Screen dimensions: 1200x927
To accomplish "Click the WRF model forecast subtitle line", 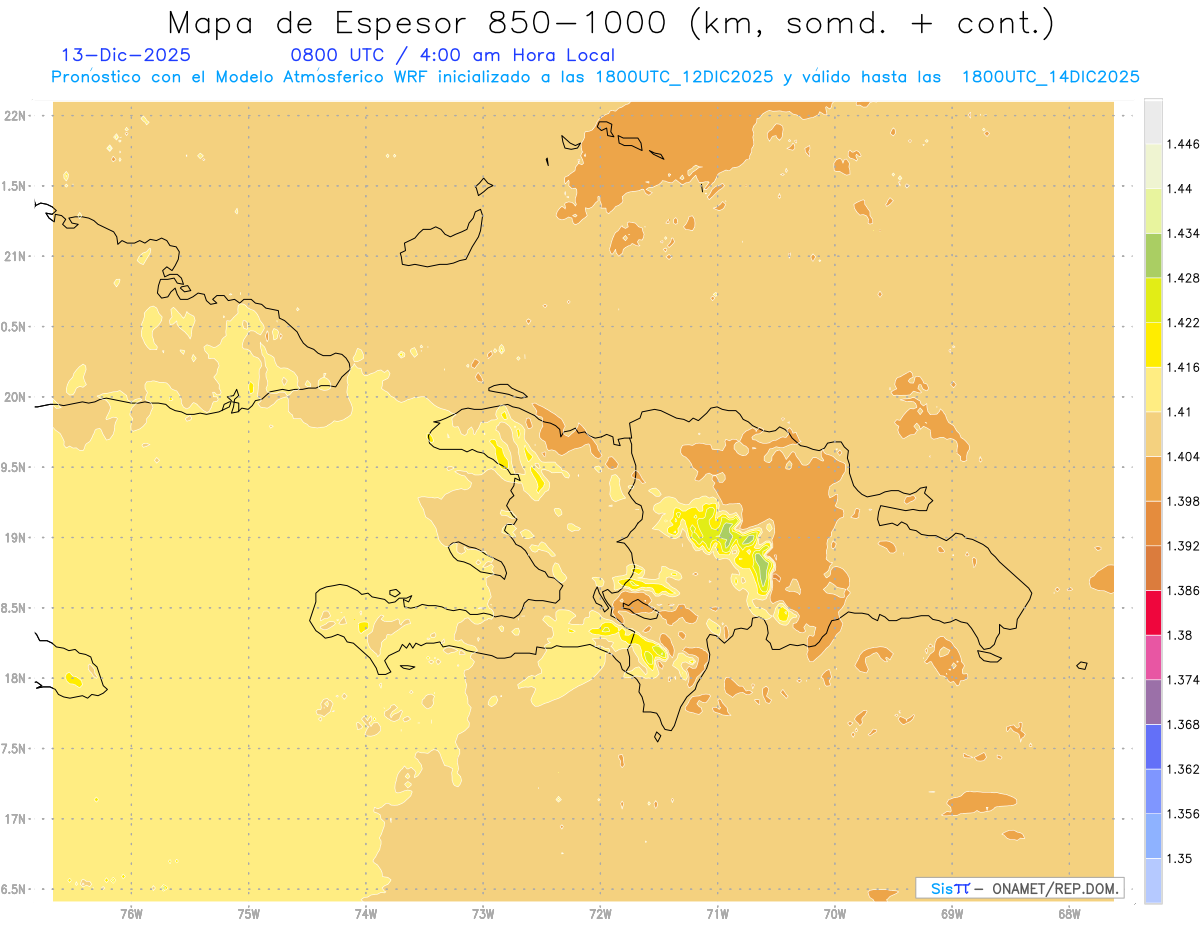I will tap(596, 76).
